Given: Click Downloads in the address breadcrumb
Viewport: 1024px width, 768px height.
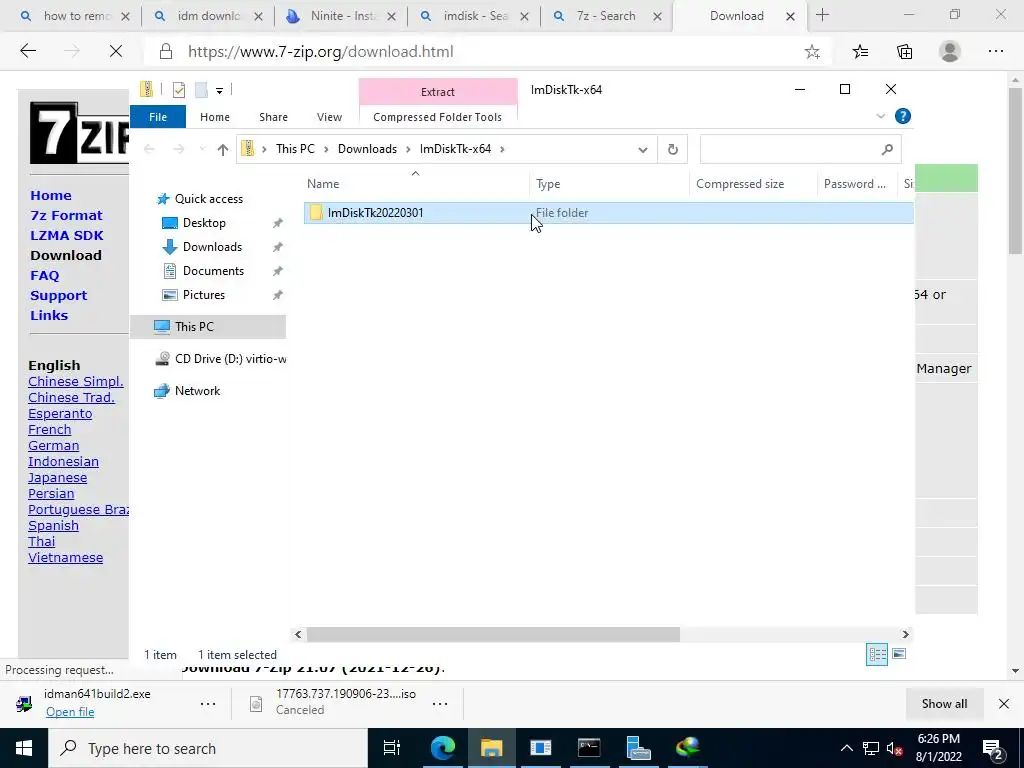Looking at the screenshot, I should click(367, 149).
